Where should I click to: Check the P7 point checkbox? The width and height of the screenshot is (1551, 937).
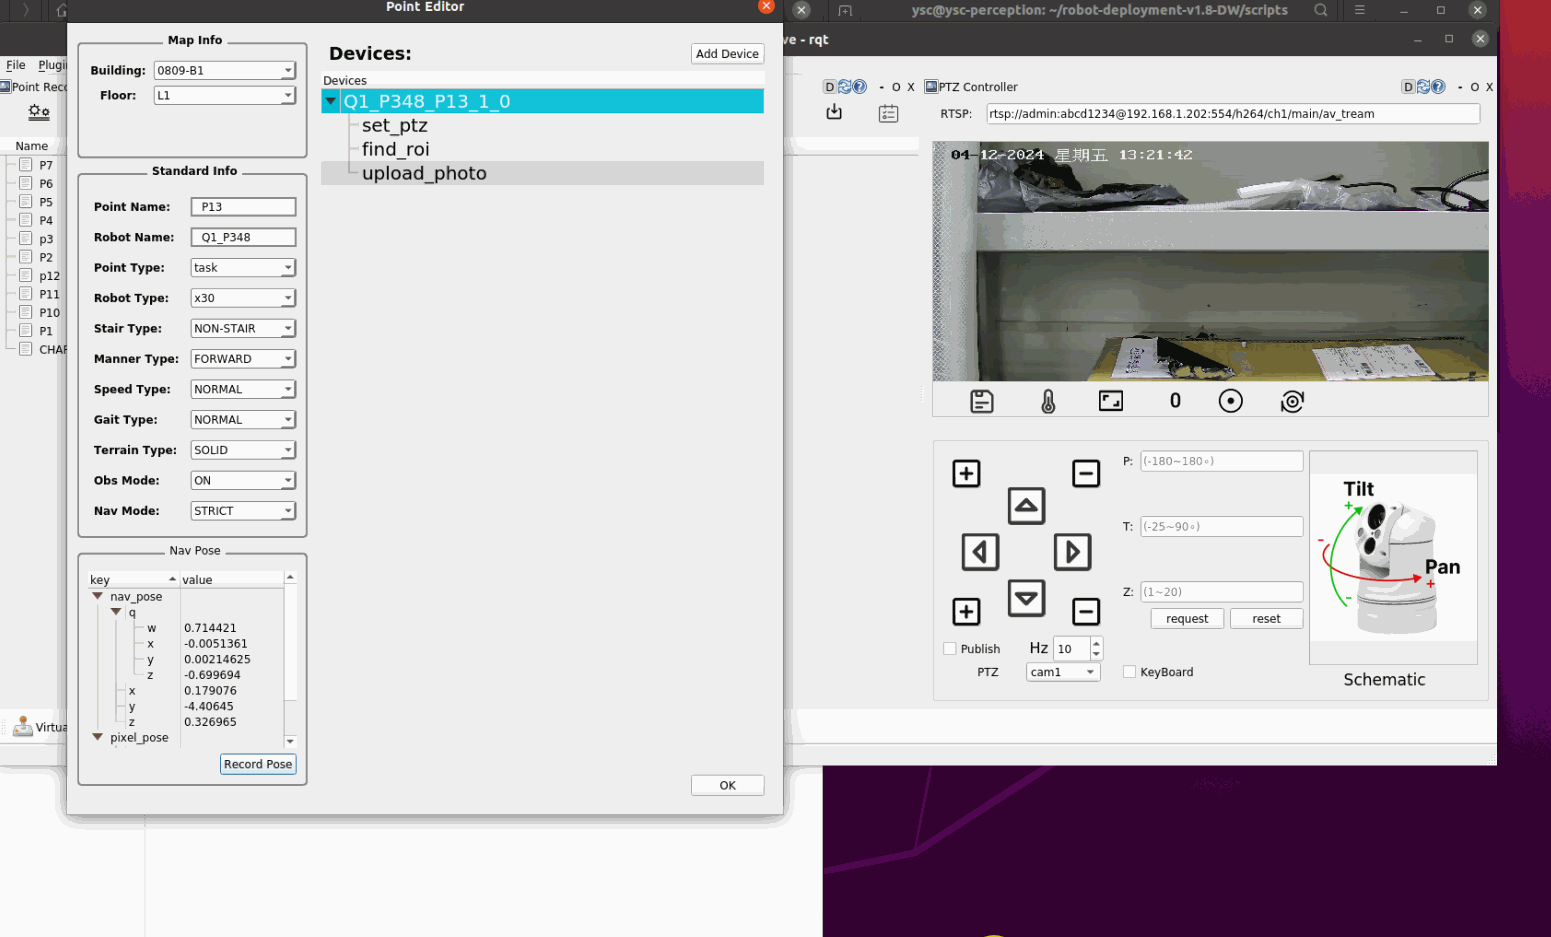click(x=26, y=165)
